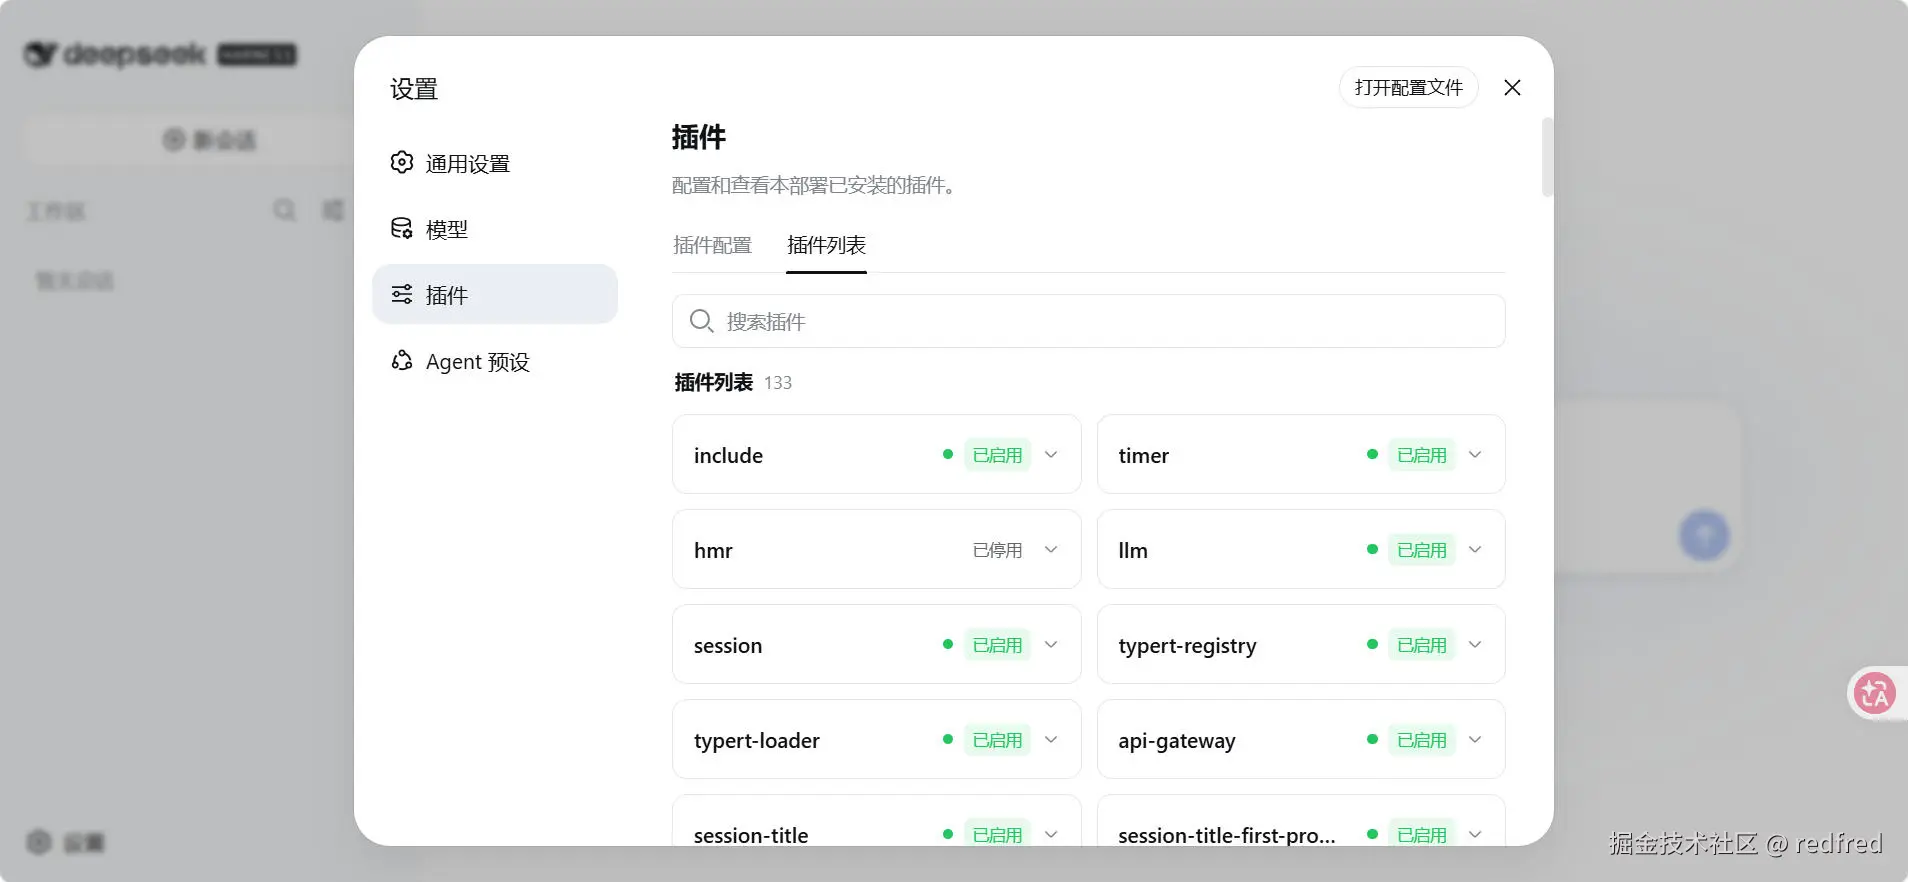Click the 已启用 badge on timer
The height and width of the screenshot is (882, 1908).
tap(1421, 455)
